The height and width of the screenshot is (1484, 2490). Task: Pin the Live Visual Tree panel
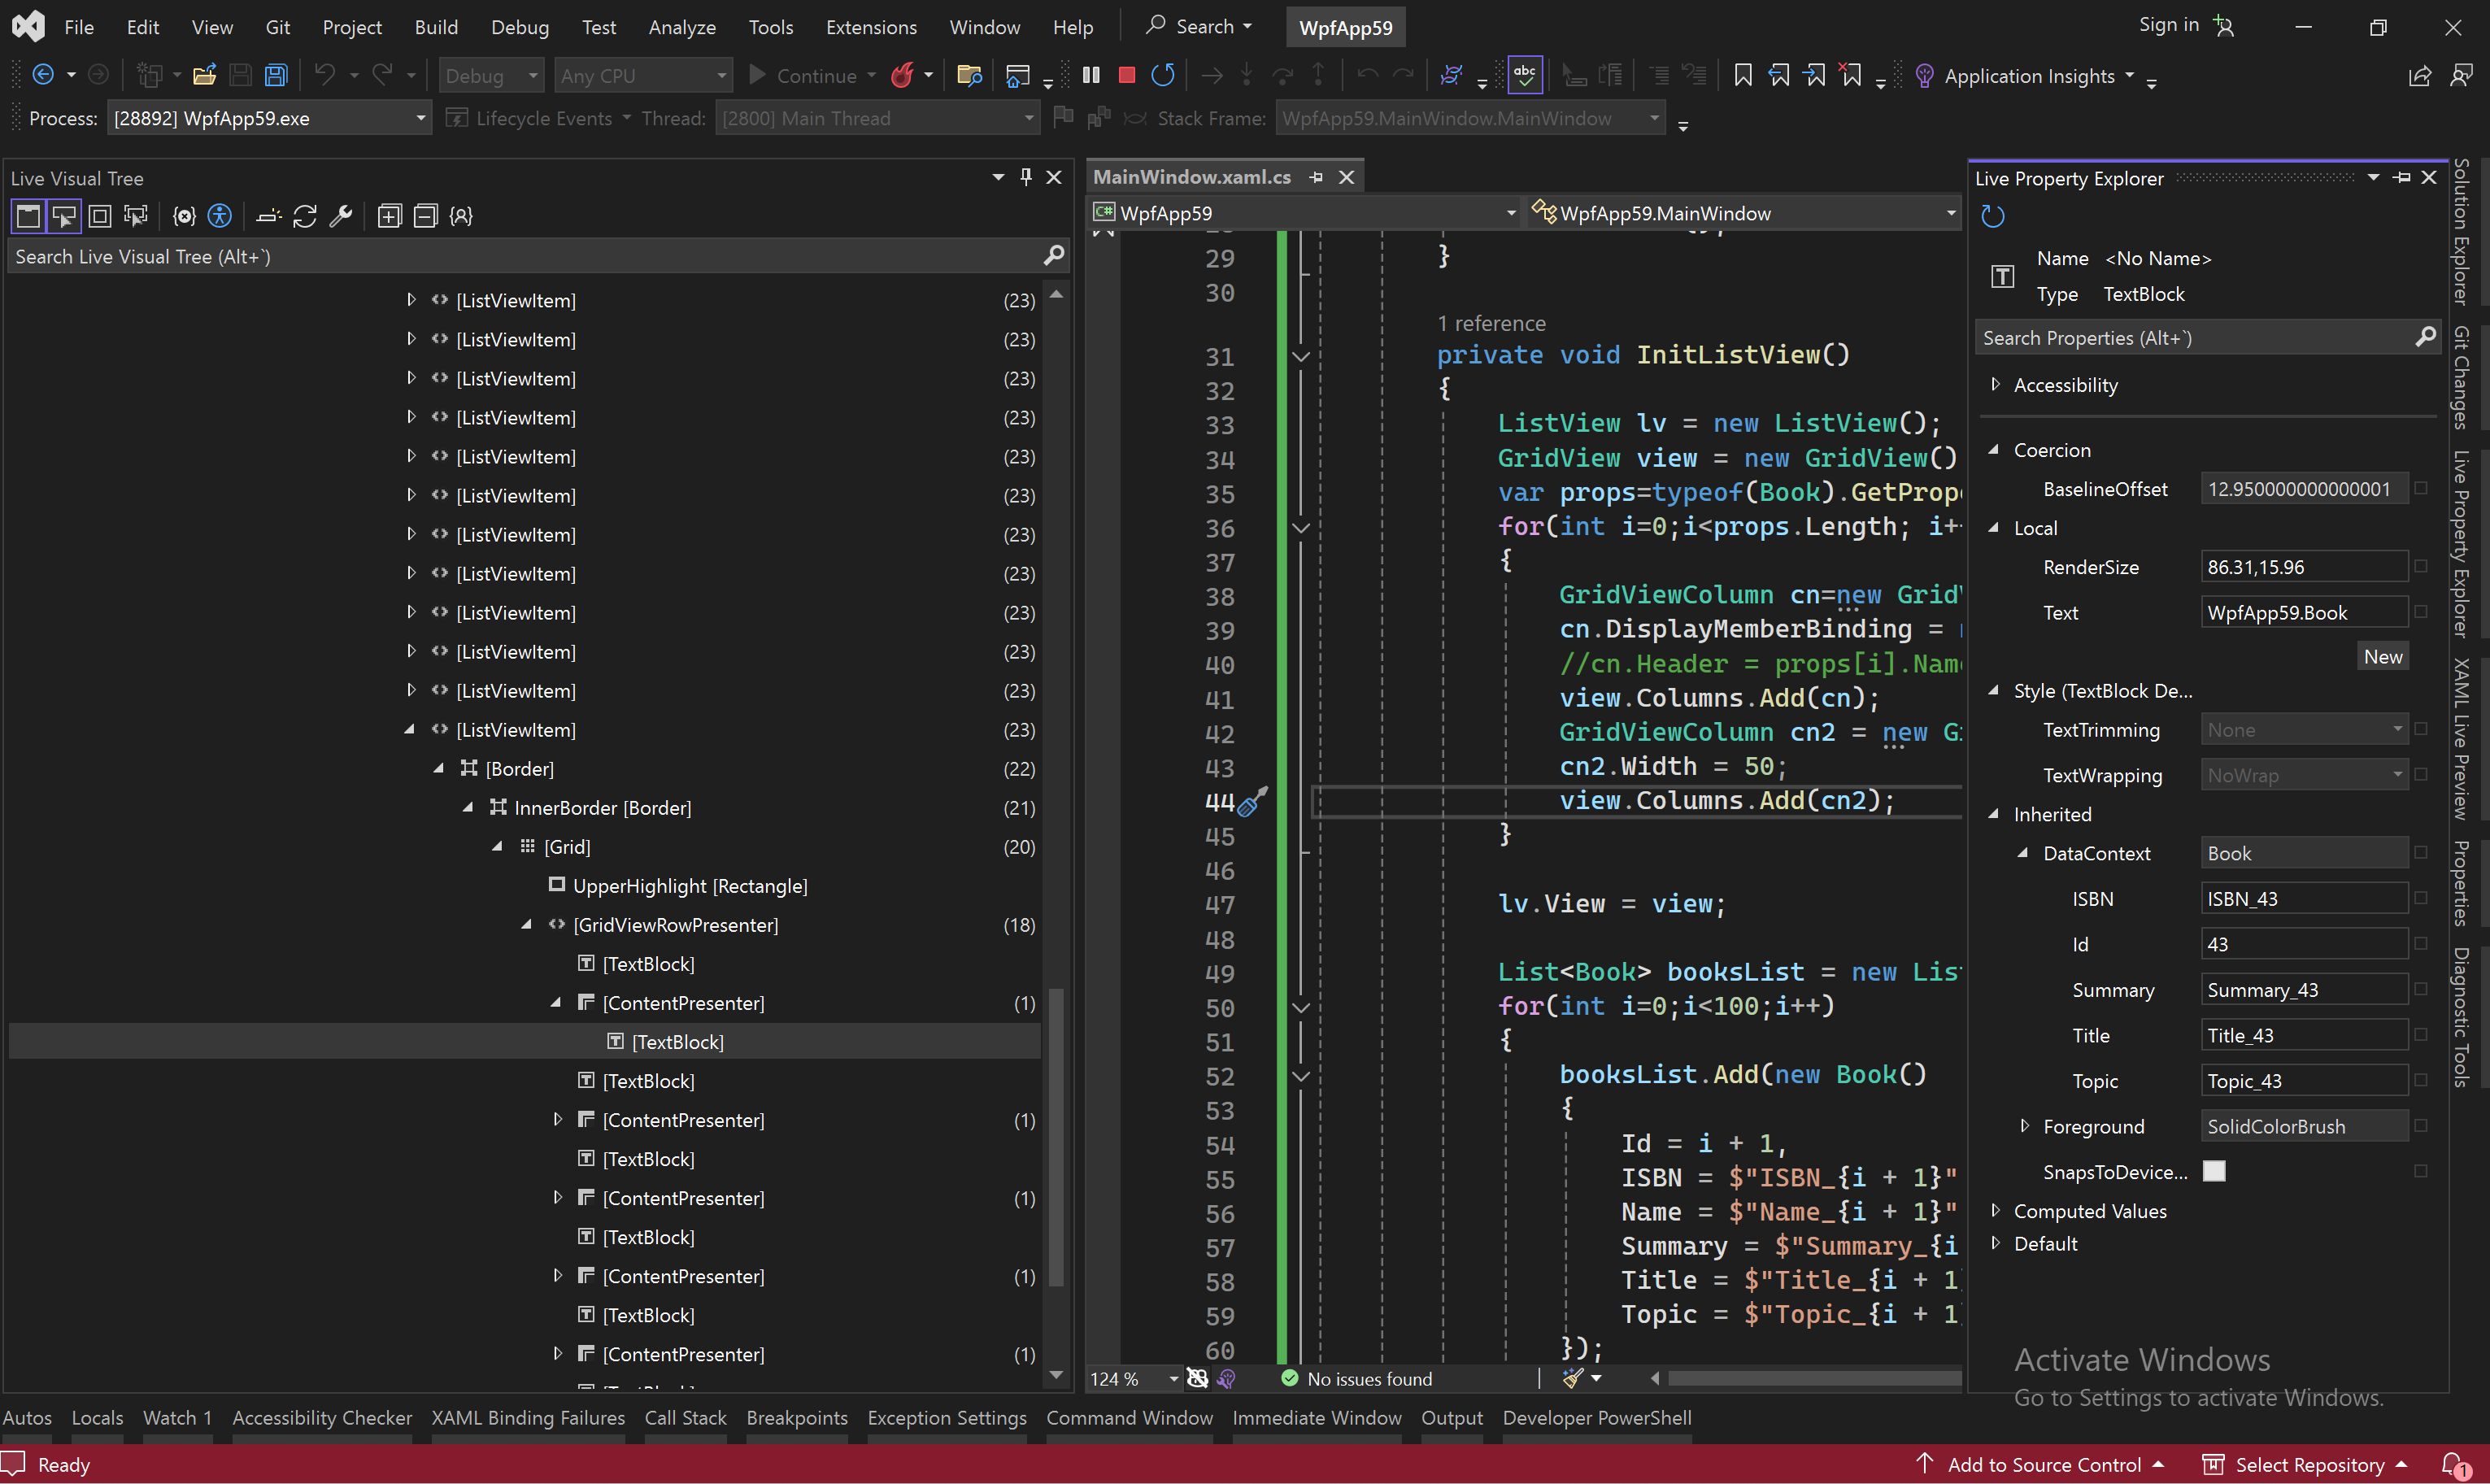pyautogui.click(x=1026, y=177)
